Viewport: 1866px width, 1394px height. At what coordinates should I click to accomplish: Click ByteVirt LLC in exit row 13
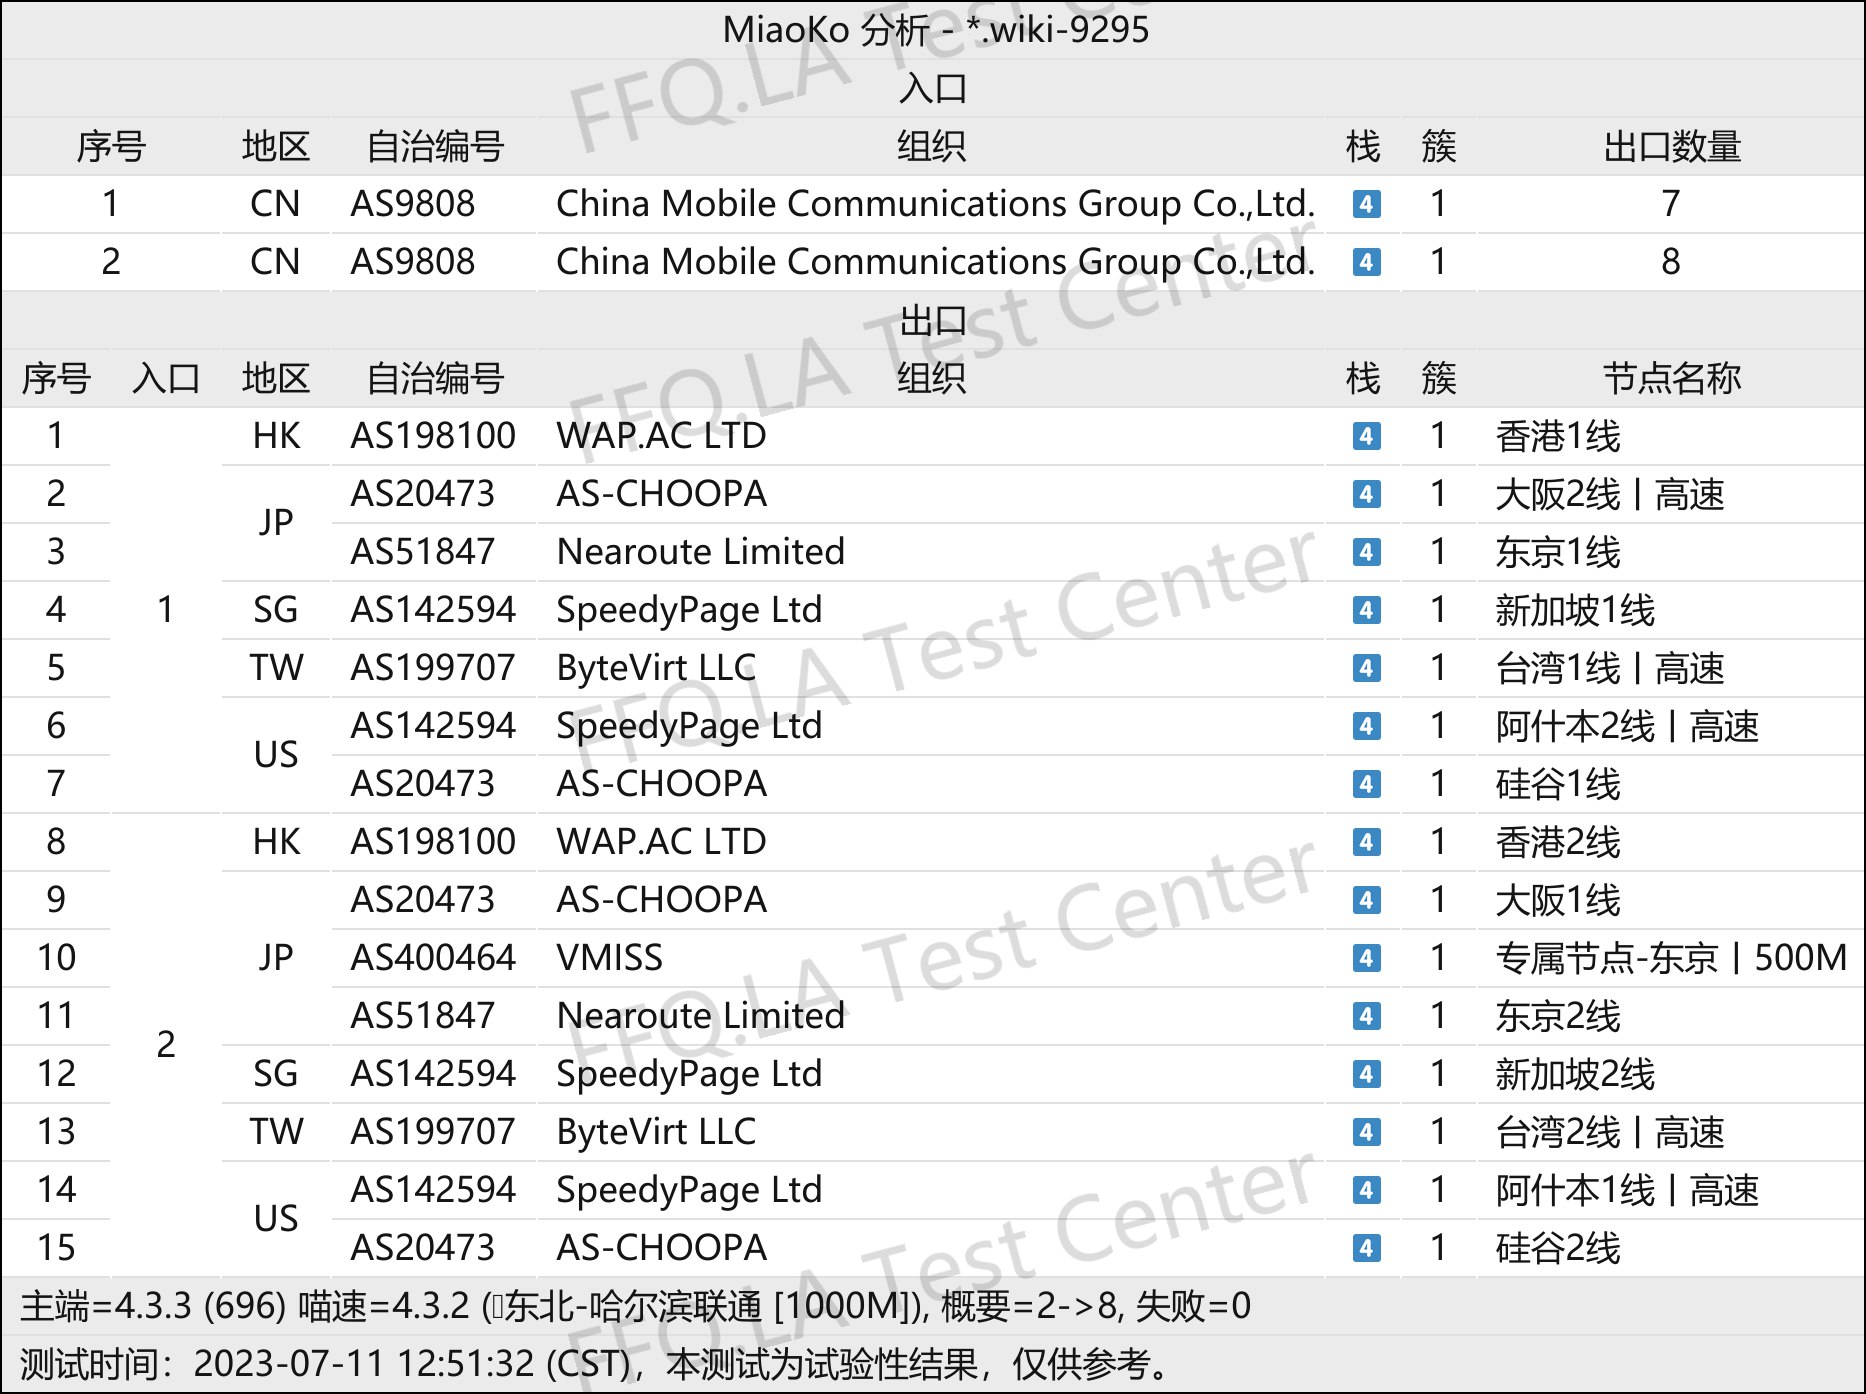coord(656,1132)
